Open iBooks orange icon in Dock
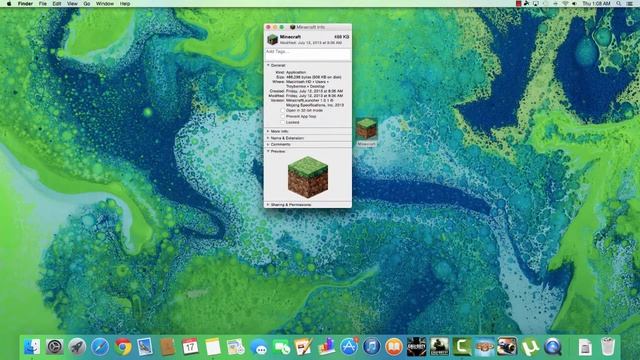The height and width of the screenshot is (360, 640). (x=394, y=347)
